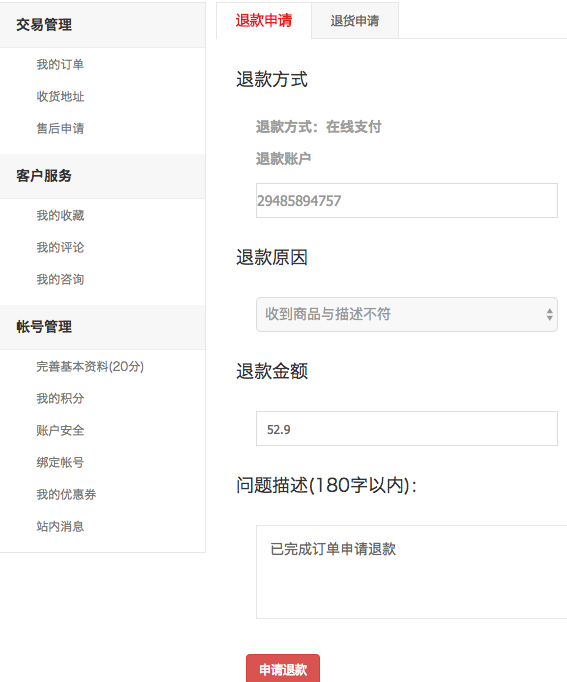
Task: Click dropdown arrows on refund reason select
Action: 550,314
